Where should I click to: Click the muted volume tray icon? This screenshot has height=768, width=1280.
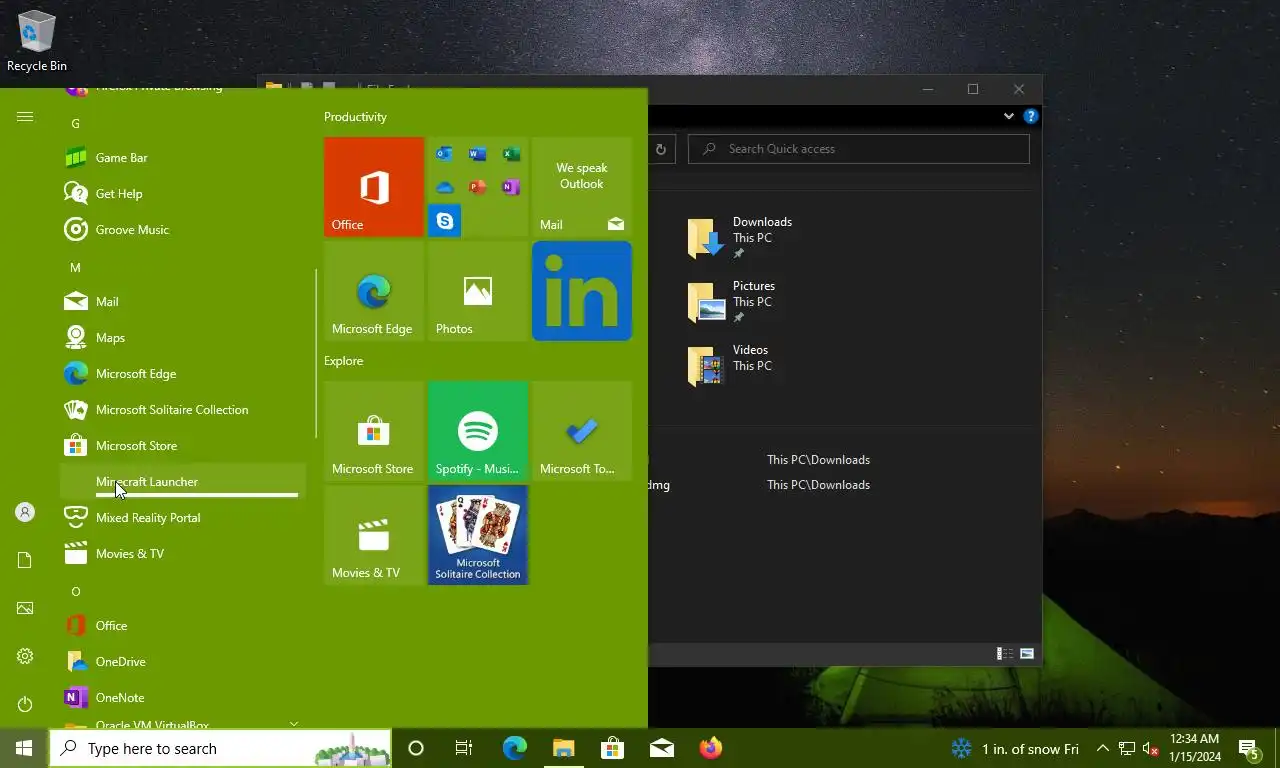point(1150,749)
